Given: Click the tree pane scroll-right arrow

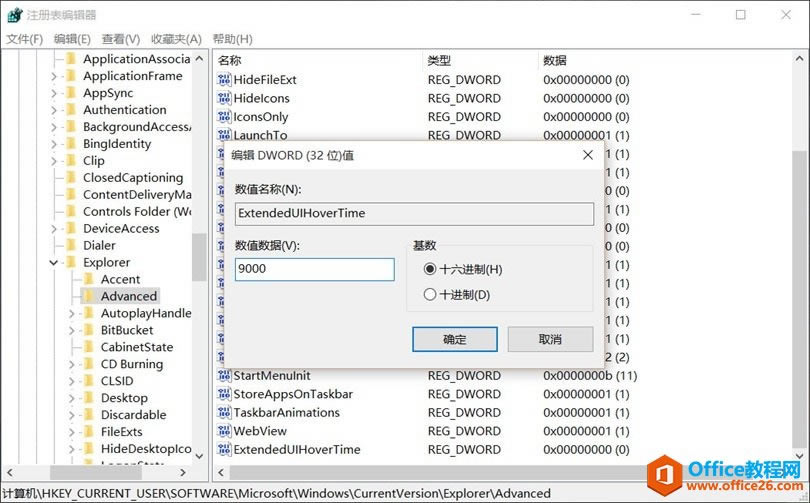Looking at the screenshot, I should (x=182, y=472).
